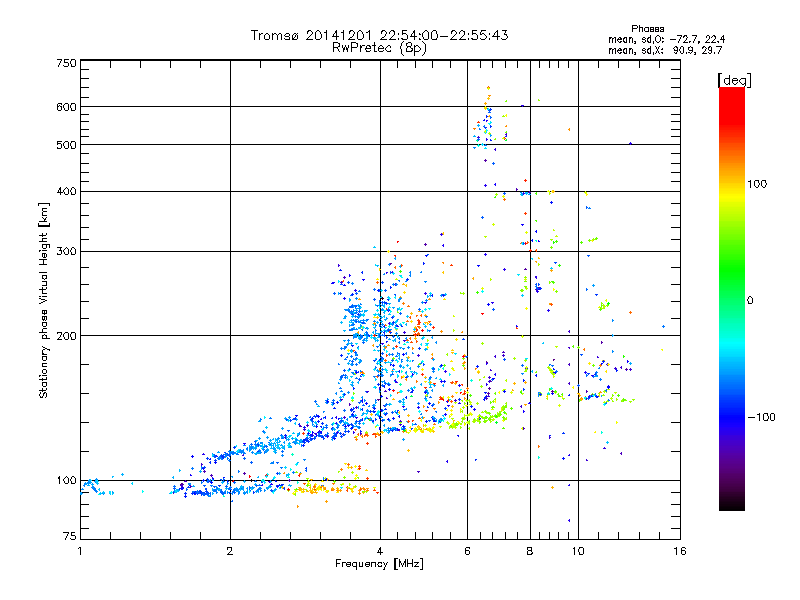Viewport: 800px width, 600px height.
Task: Click the x-axis tick label "4"
Action: (380, 551)
